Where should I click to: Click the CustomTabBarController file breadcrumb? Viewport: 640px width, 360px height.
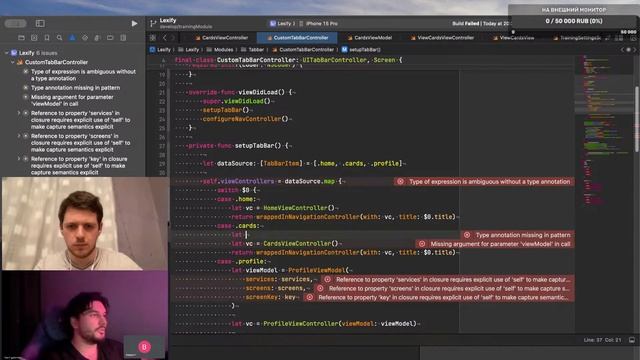pos(303,50)
